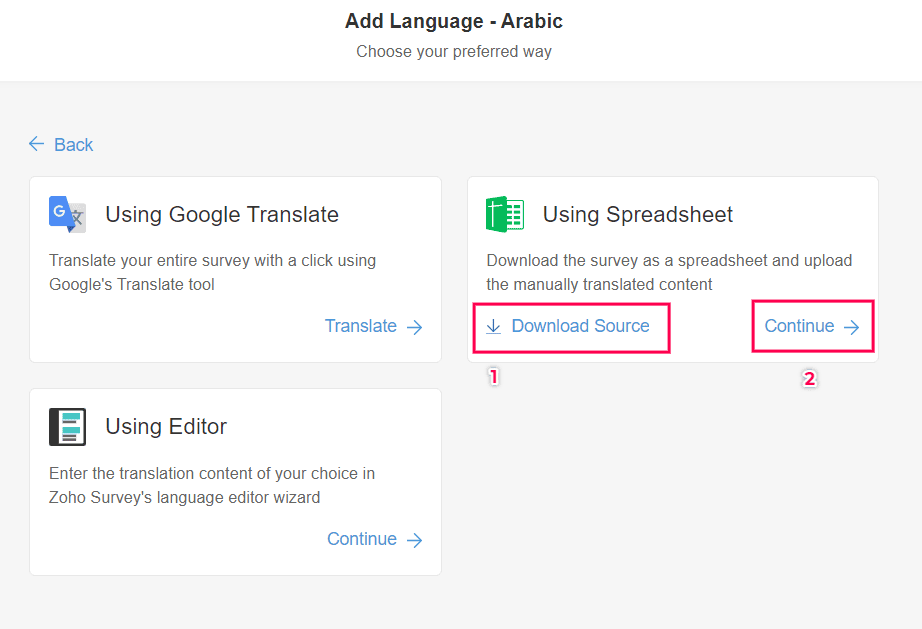Select the Using Google Translate heading
The width and height of the screenshot is (922, 629).
222,214
